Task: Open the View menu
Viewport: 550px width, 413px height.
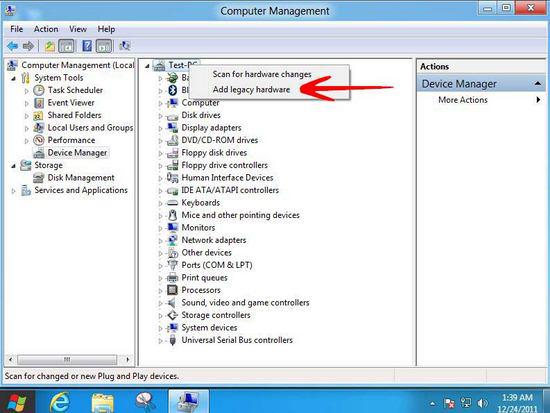Action: [78, 29]
